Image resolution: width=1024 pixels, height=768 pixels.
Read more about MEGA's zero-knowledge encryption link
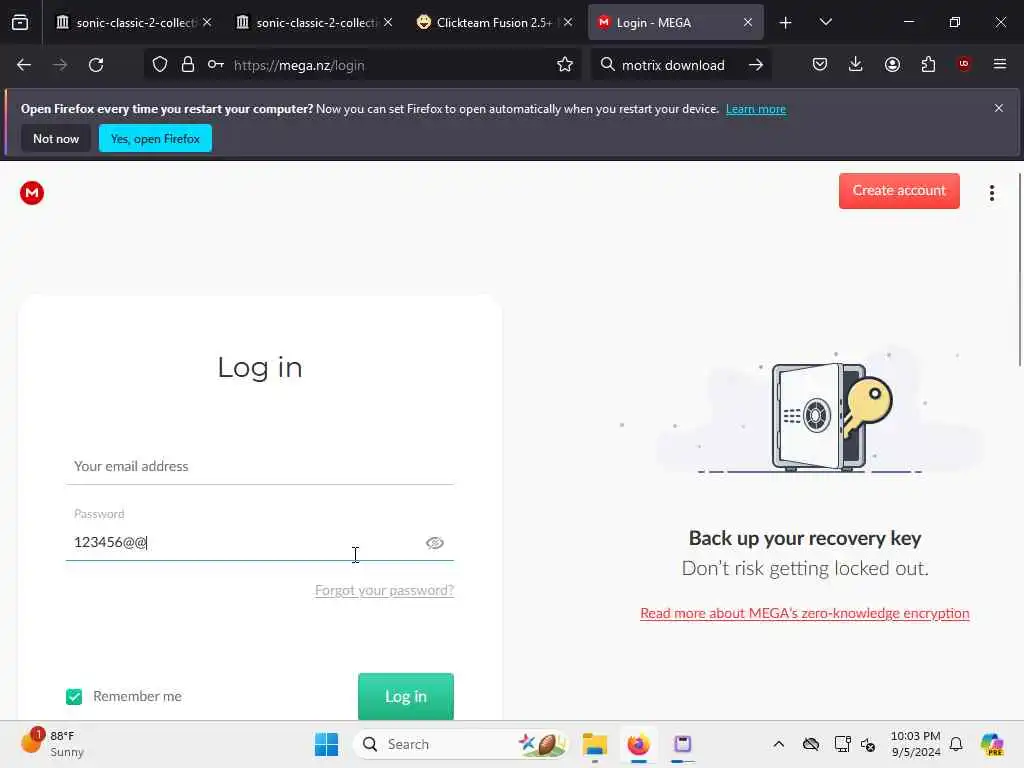pyautogui.click(x=805, y=613)
